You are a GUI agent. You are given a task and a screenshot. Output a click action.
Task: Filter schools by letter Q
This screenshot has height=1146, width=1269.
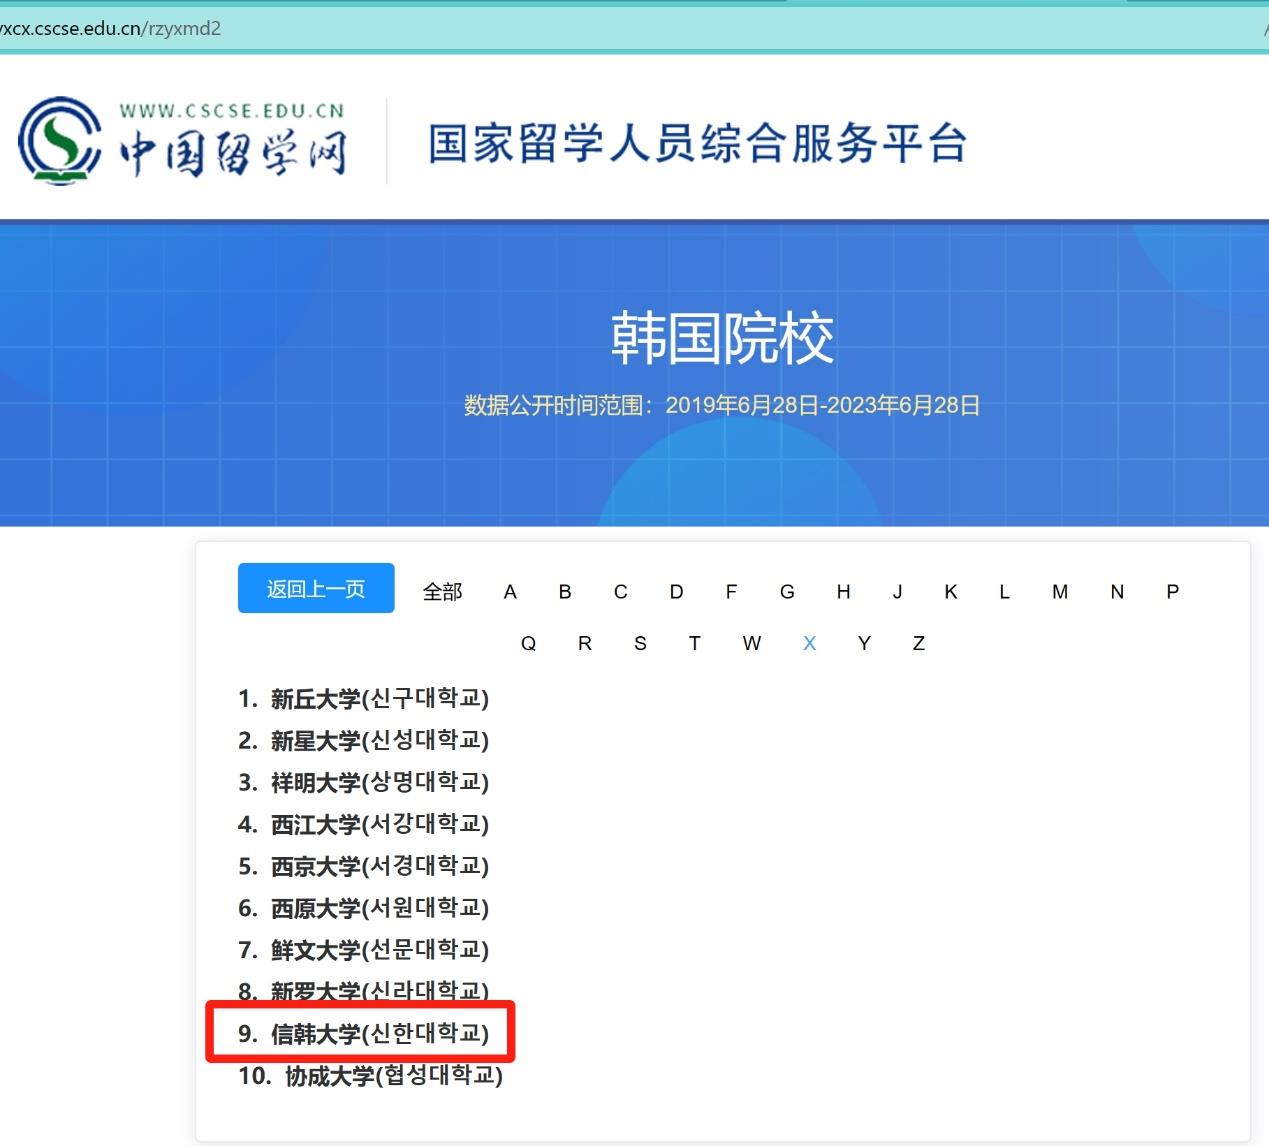[x=528, y=644]
